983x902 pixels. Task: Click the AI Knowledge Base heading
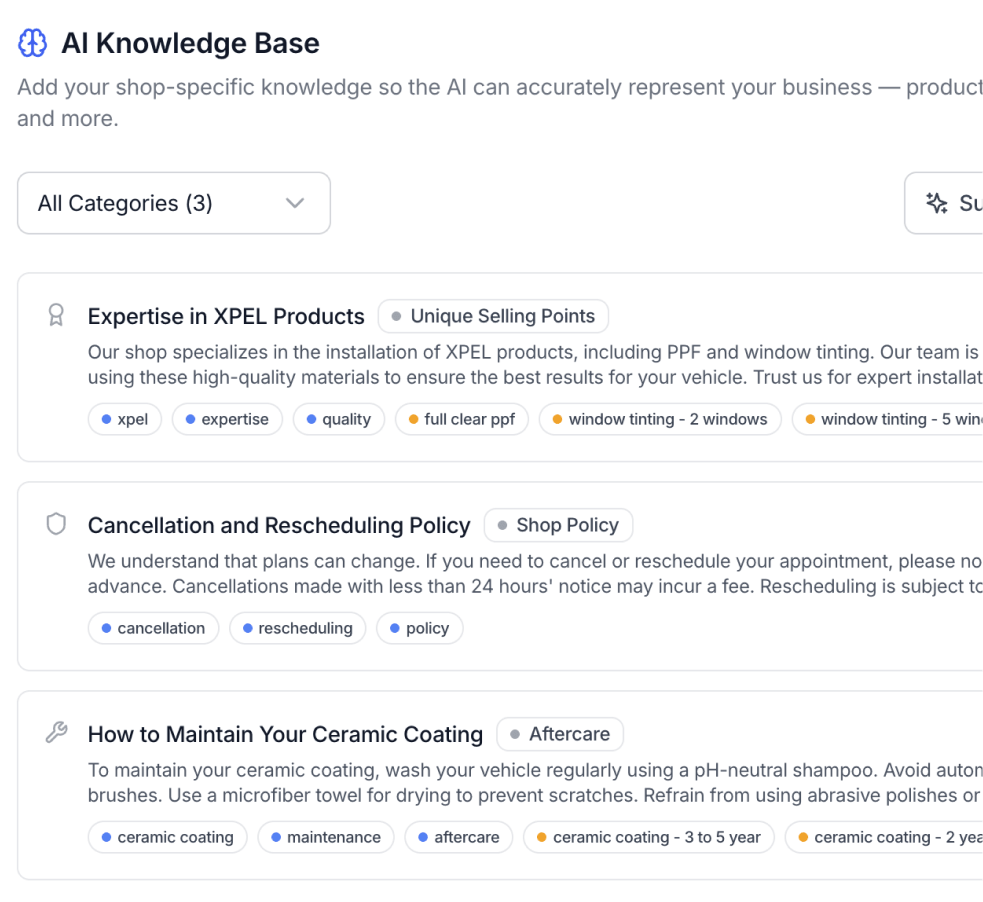click(190, 43)
